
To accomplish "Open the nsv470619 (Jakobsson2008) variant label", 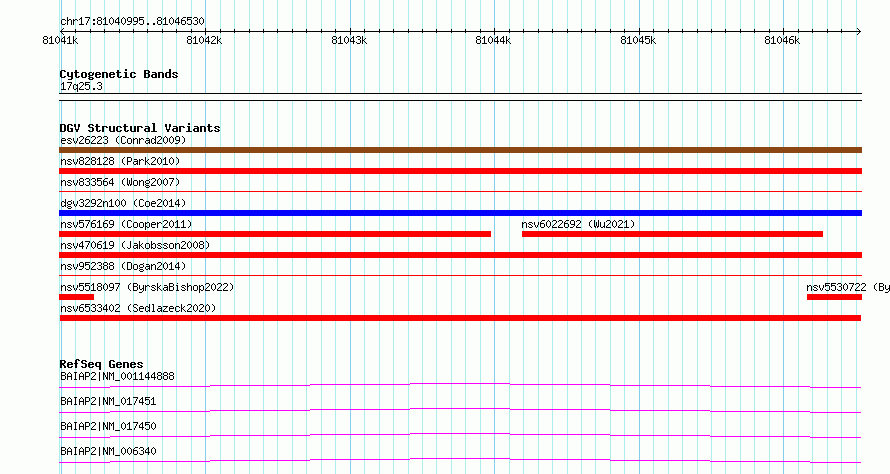I will click(x=135, y=245).
